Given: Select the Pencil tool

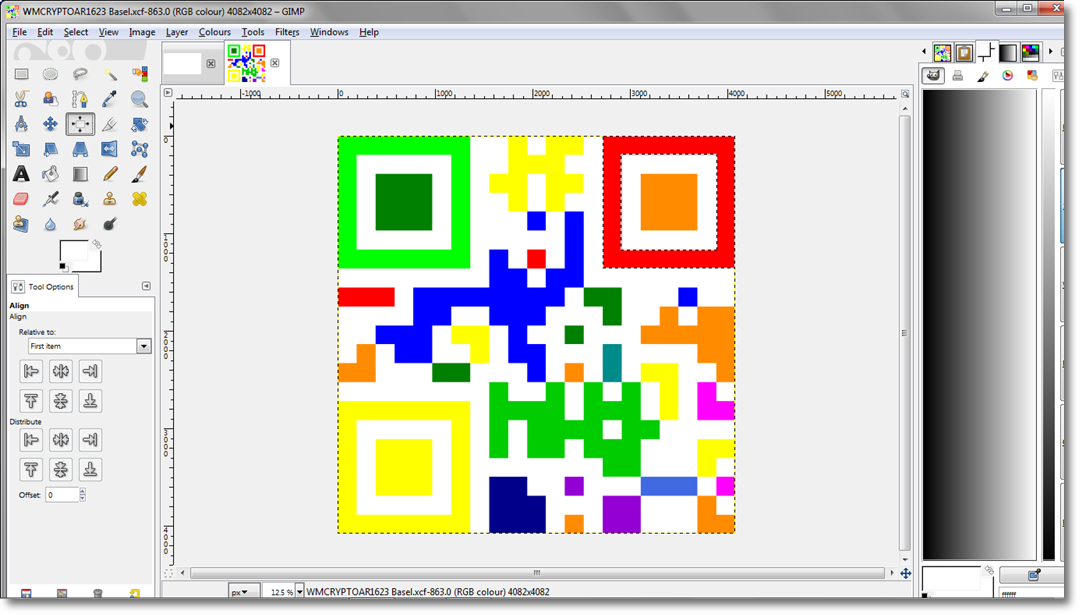Looking at the screenshot, I should [x=110, y=174].
